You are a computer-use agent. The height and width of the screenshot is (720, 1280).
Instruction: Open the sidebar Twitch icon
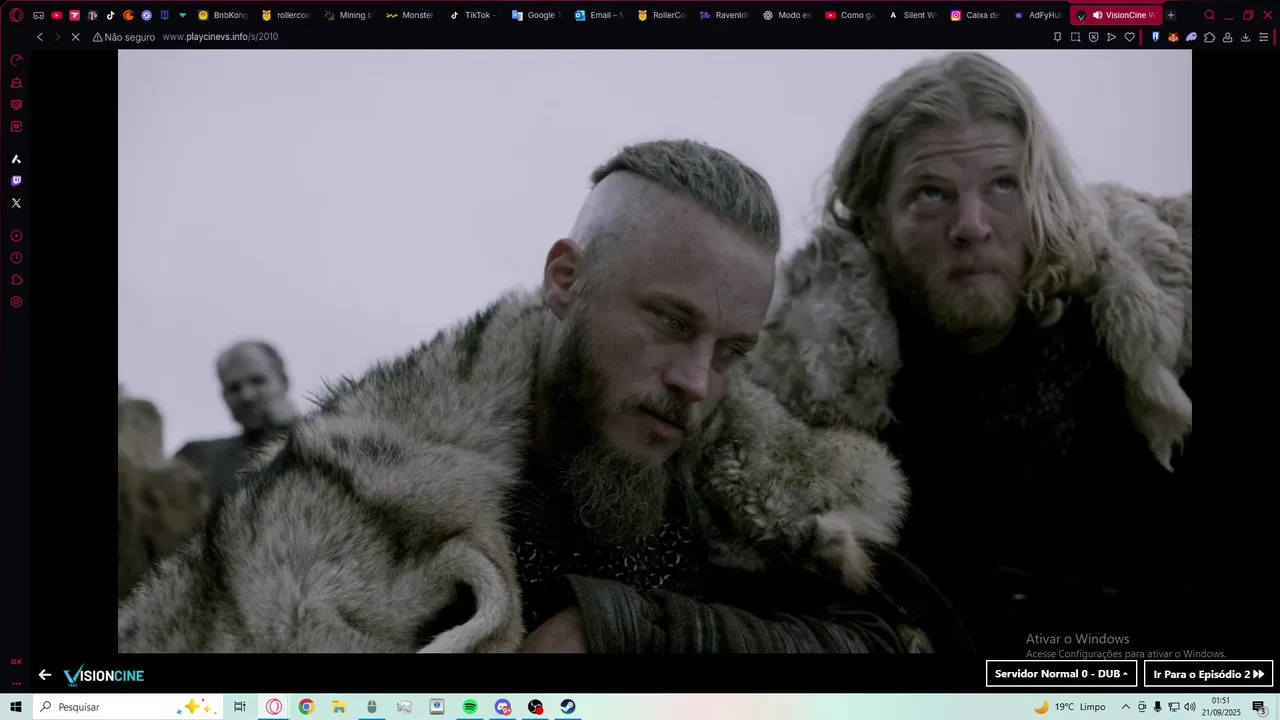pos(16,181)
